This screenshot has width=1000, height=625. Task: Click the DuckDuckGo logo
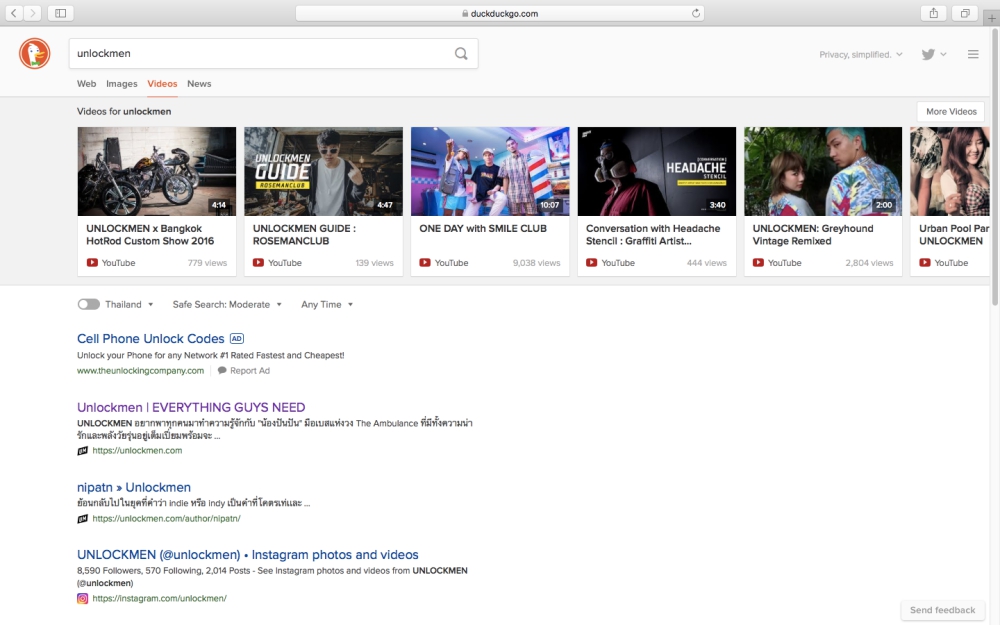pyautogui.click(x=34, y=54)
